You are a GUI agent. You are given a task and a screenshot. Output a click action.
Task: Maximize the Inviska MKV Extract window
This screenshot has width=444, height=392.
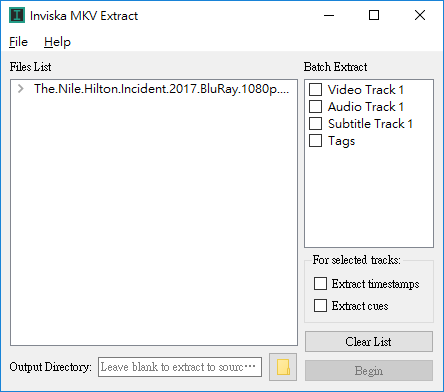374,15
